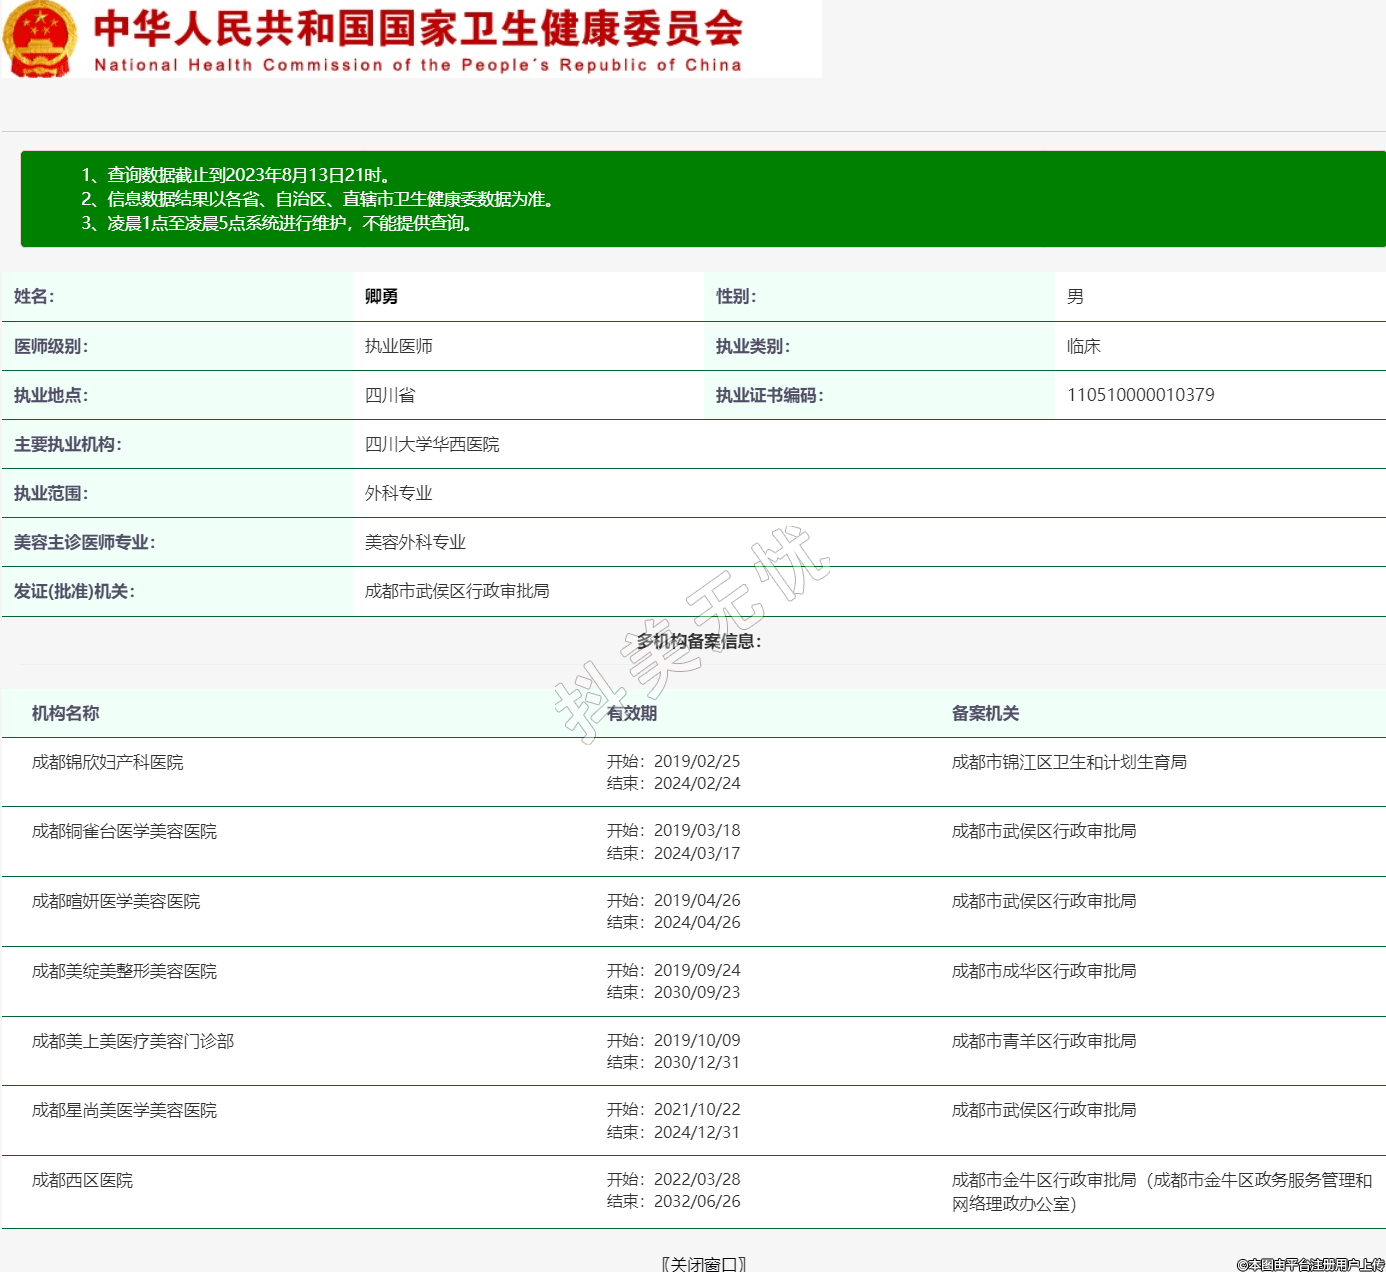
Task: Click the 机构名称 column header
Action: (x=65, y=713)
